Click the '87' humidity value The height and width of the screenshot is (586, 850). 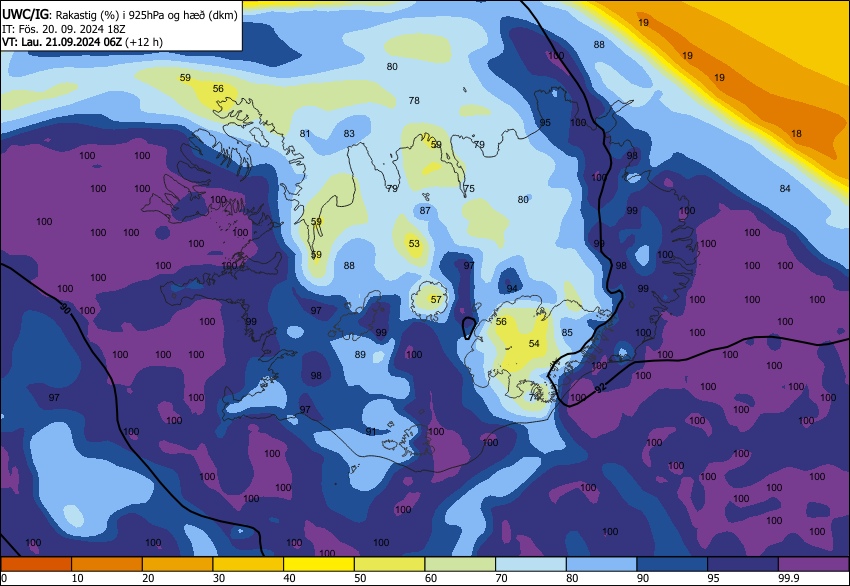[x=425, y=210]
